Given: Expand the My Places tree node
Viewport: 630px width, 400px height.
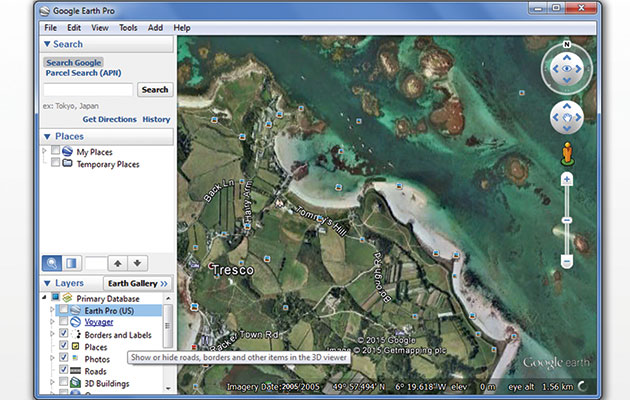Looking at the screenshot, I should 45,151.
